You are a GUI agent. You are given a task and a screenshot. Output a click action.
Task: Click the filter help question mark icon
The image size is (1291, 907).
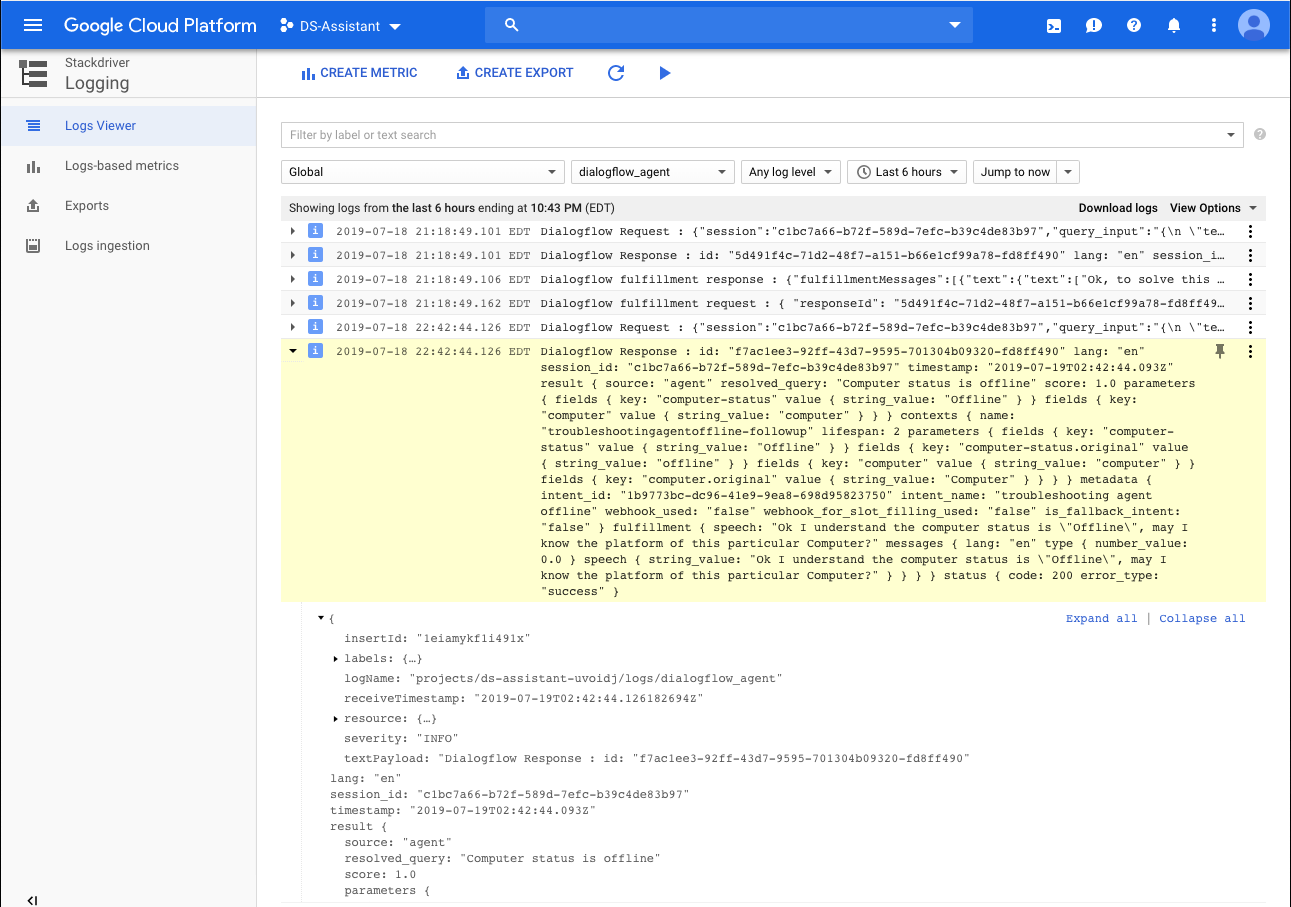[x=1260, y=134]
